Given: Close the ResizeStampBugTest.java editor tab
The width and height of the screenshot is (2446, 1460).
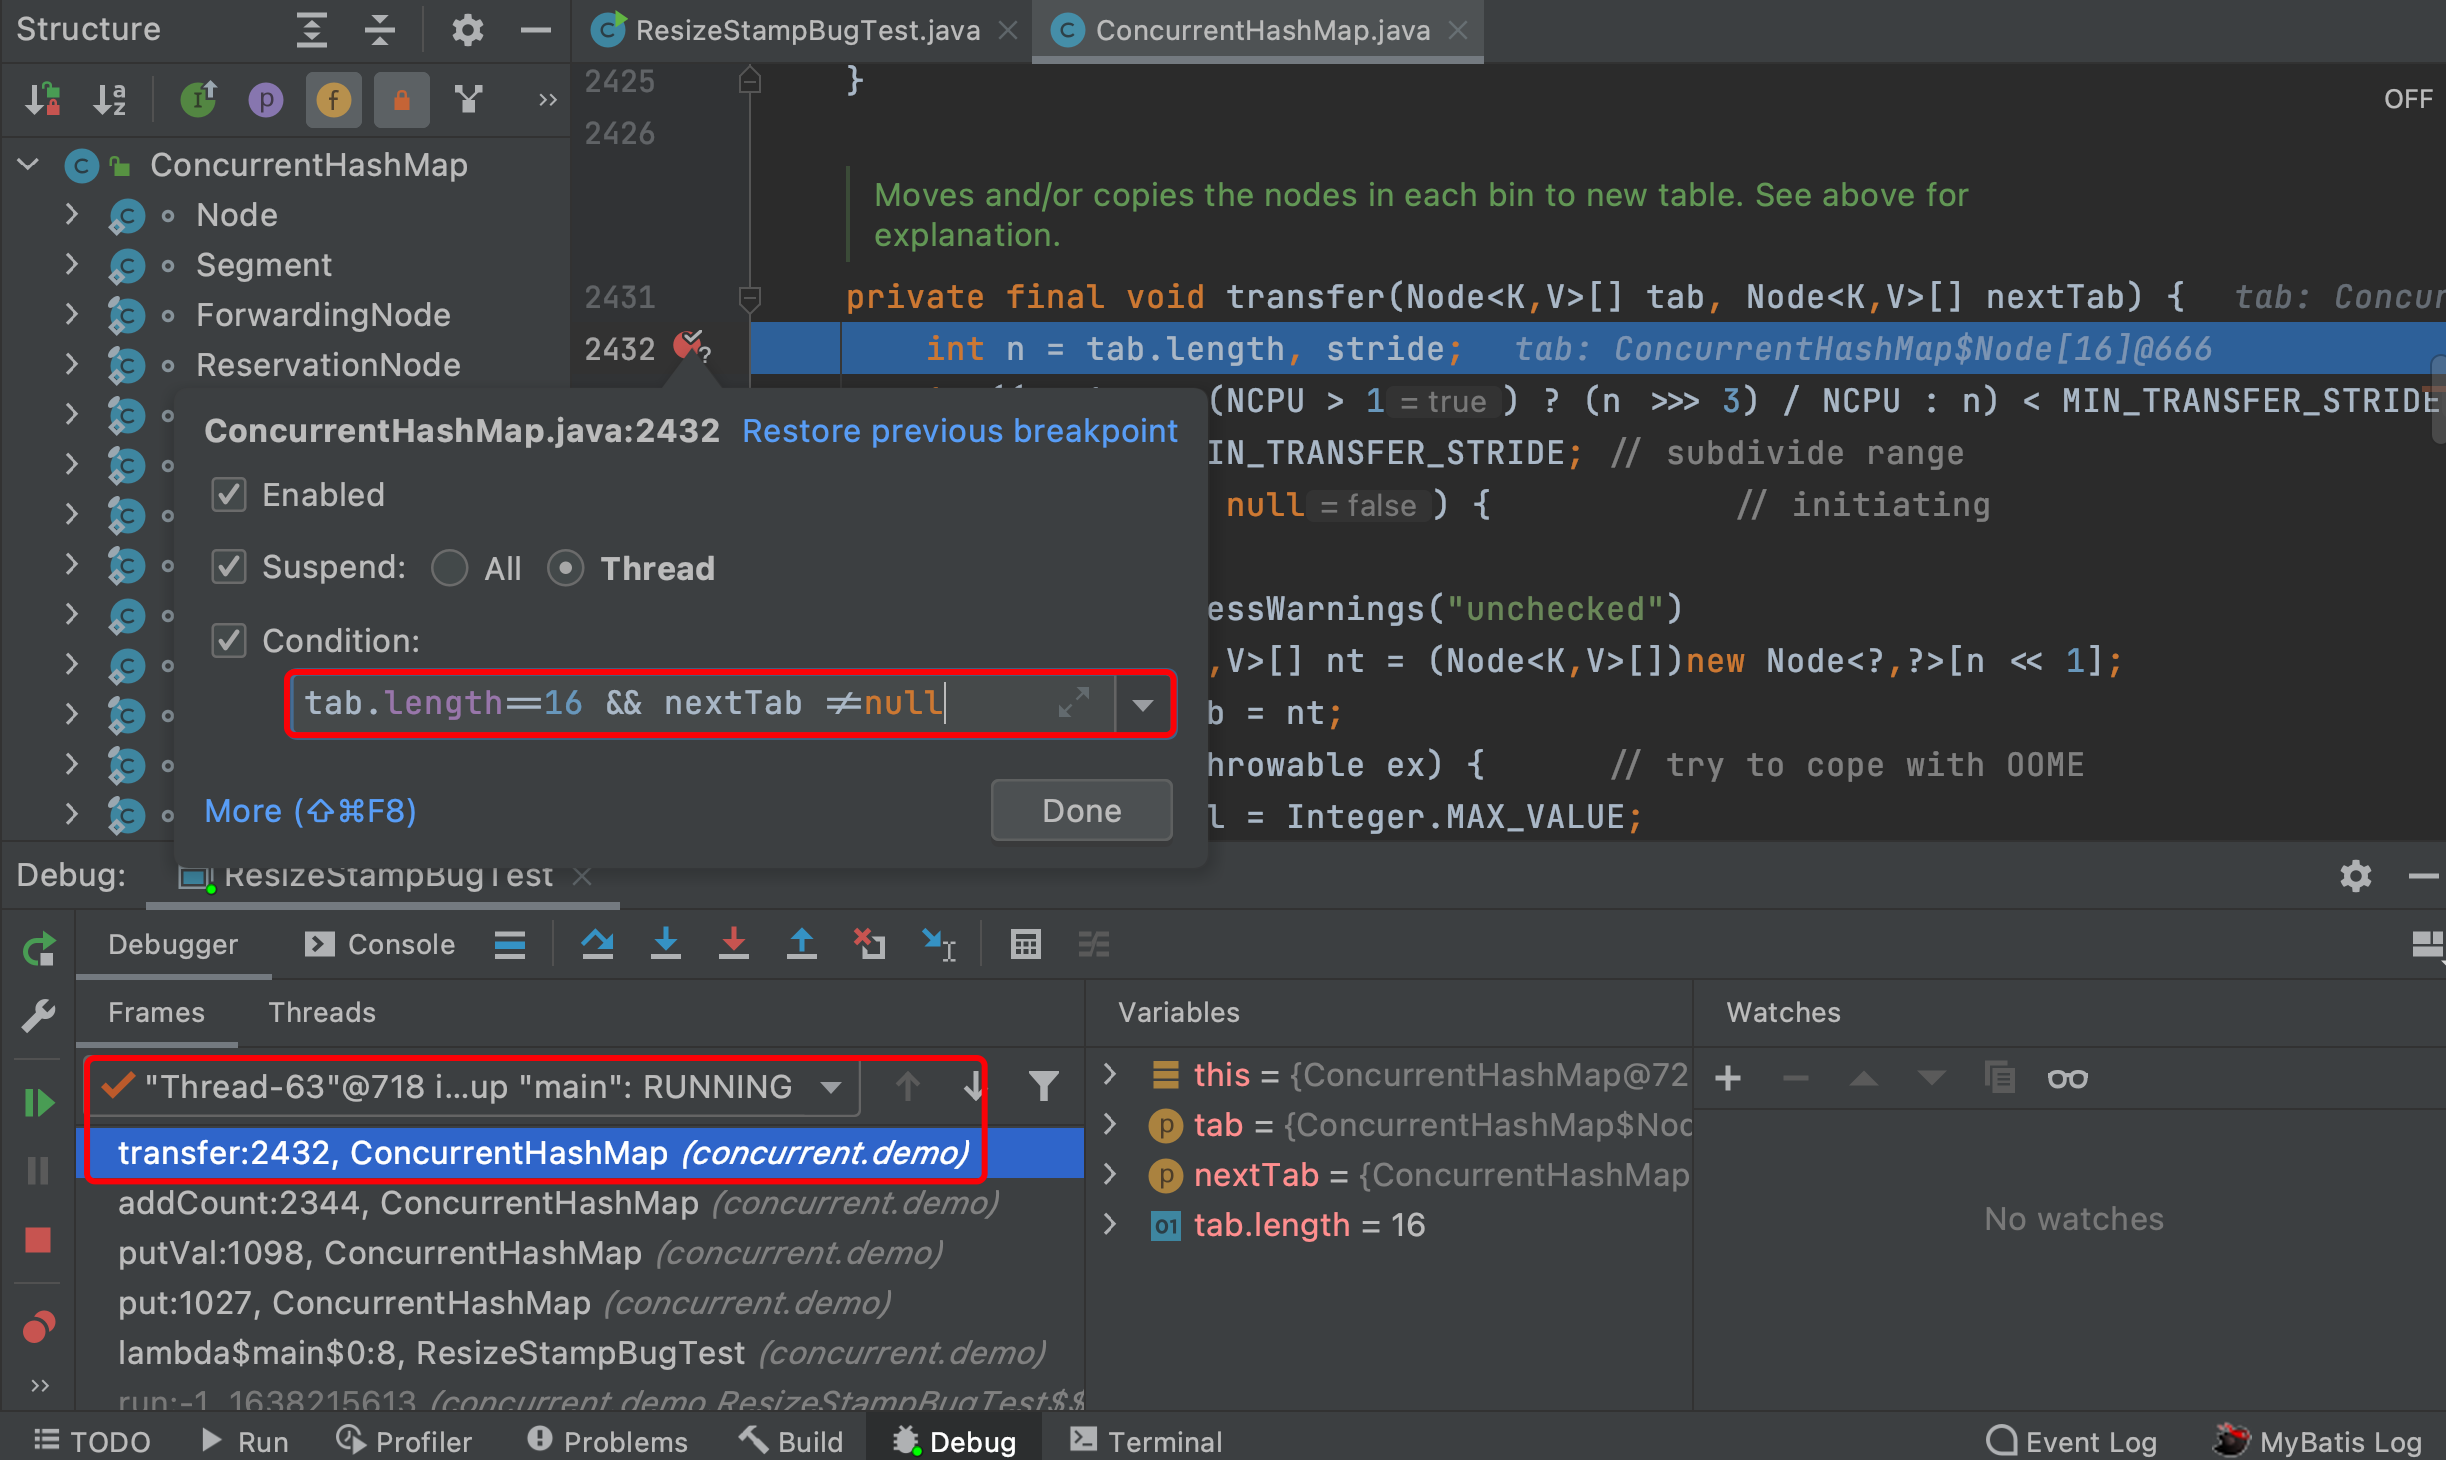Looking at the screenshot, I should click(1008, 30).
